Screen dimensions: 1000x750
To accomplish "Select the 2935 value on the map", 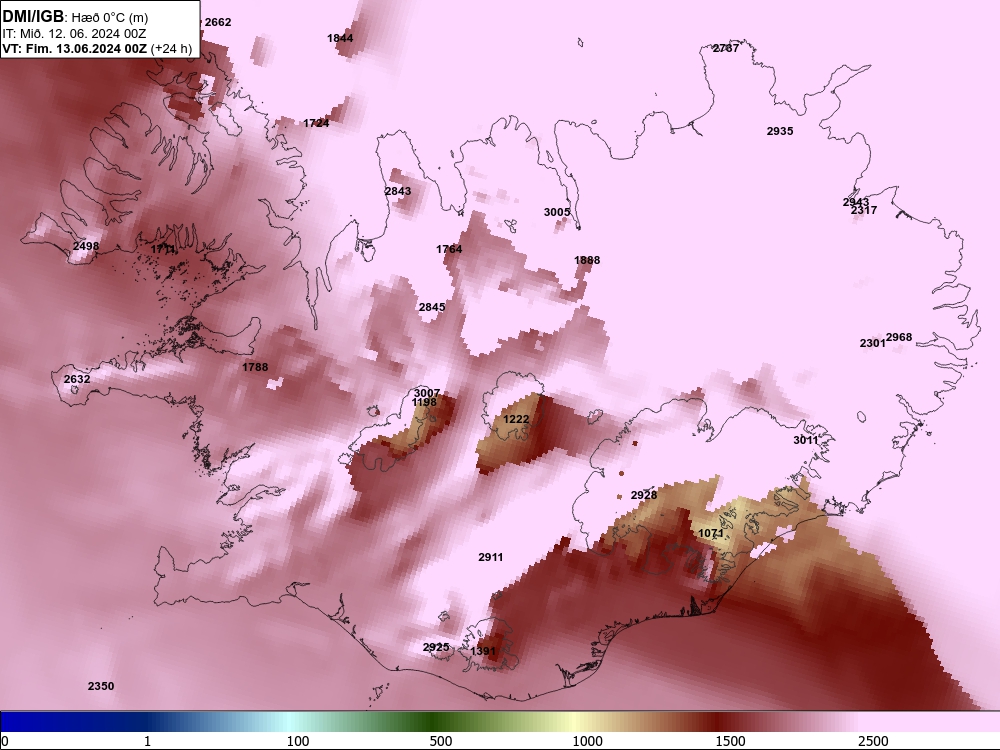I will (780, 131).
